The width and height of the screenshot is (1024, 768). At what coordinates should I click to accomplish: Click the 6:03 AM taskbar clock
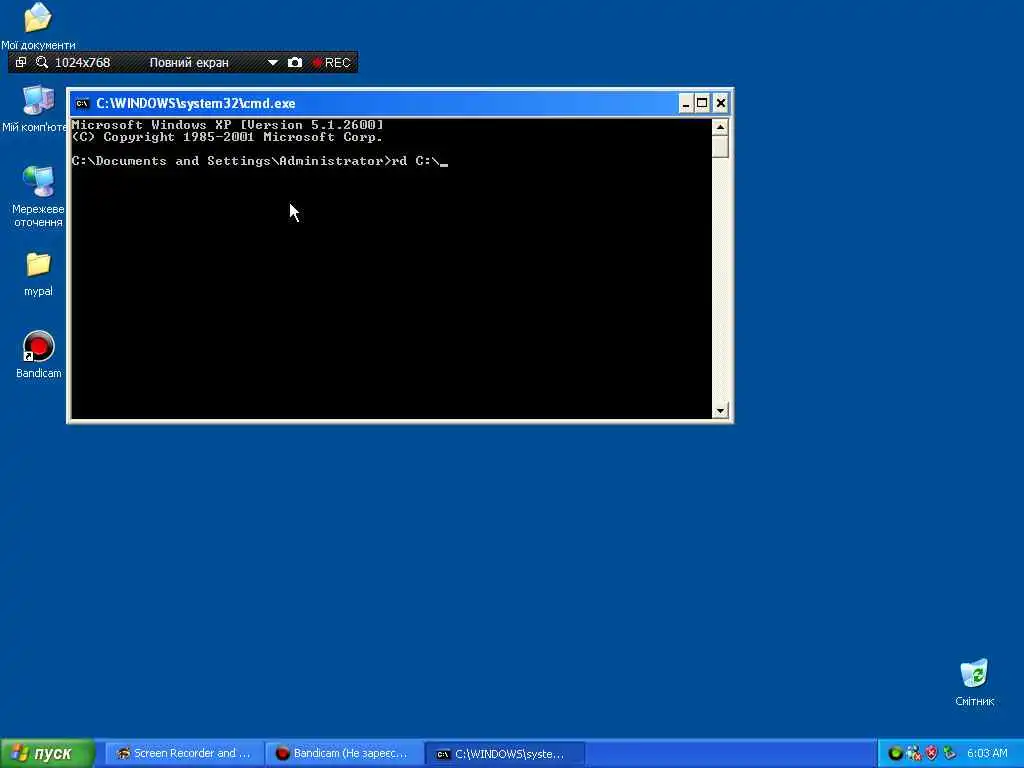[987, 754]
